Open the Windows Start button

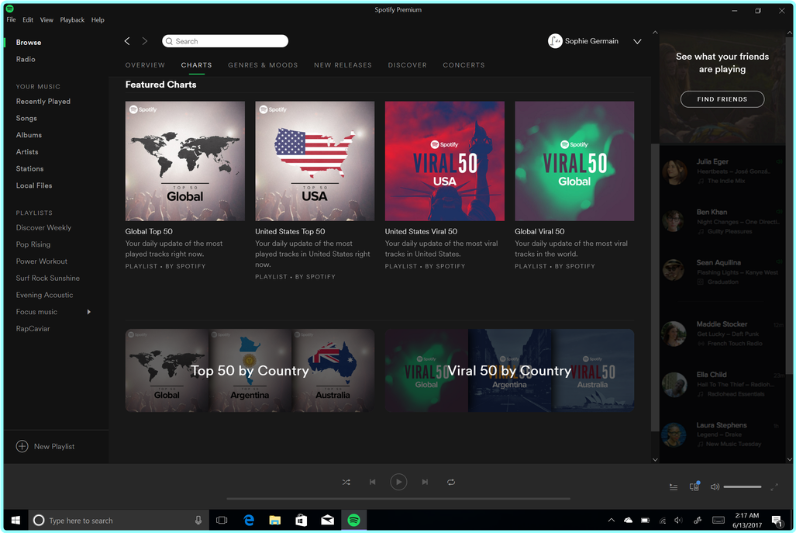15,520
